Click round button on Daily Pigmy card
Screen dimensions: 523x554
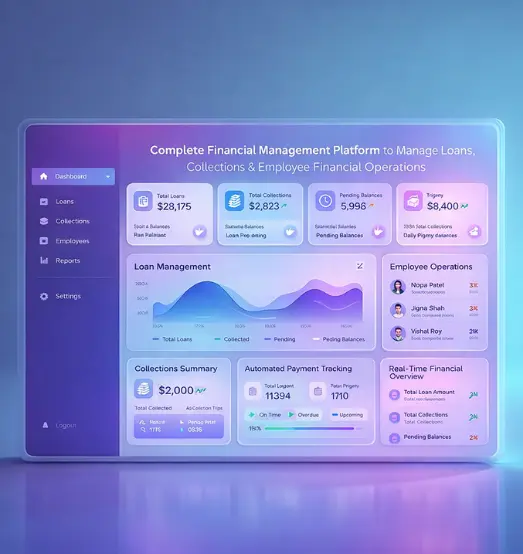click(x=474, y=231)
